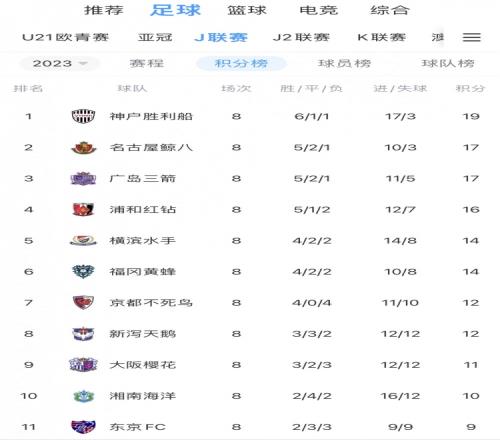Select the 横滨水手 team emblem
The width and height of the screenshot is (500, 440).
[83, 240]
